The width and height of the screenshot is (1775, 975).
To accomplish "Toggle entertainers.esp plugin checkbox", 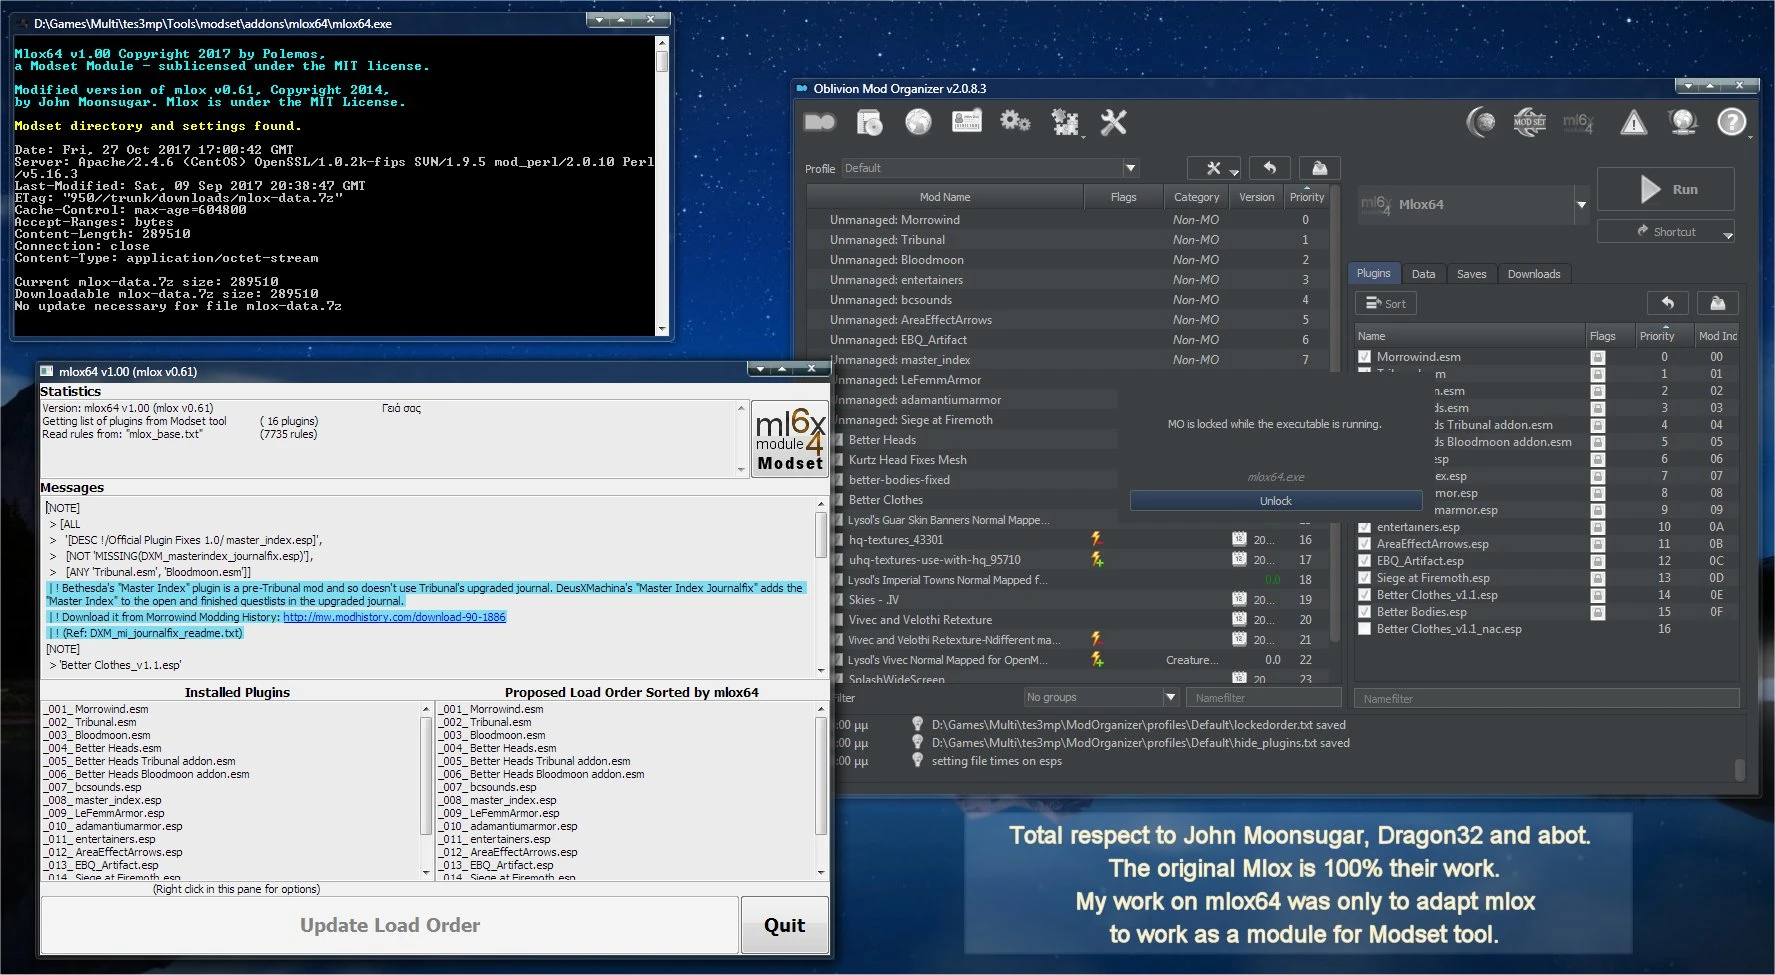I will click(x=1364, y=527).
